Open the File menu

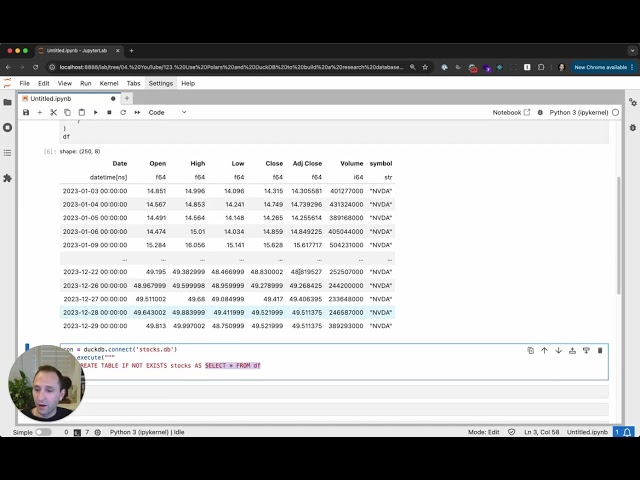coord(24,83)
